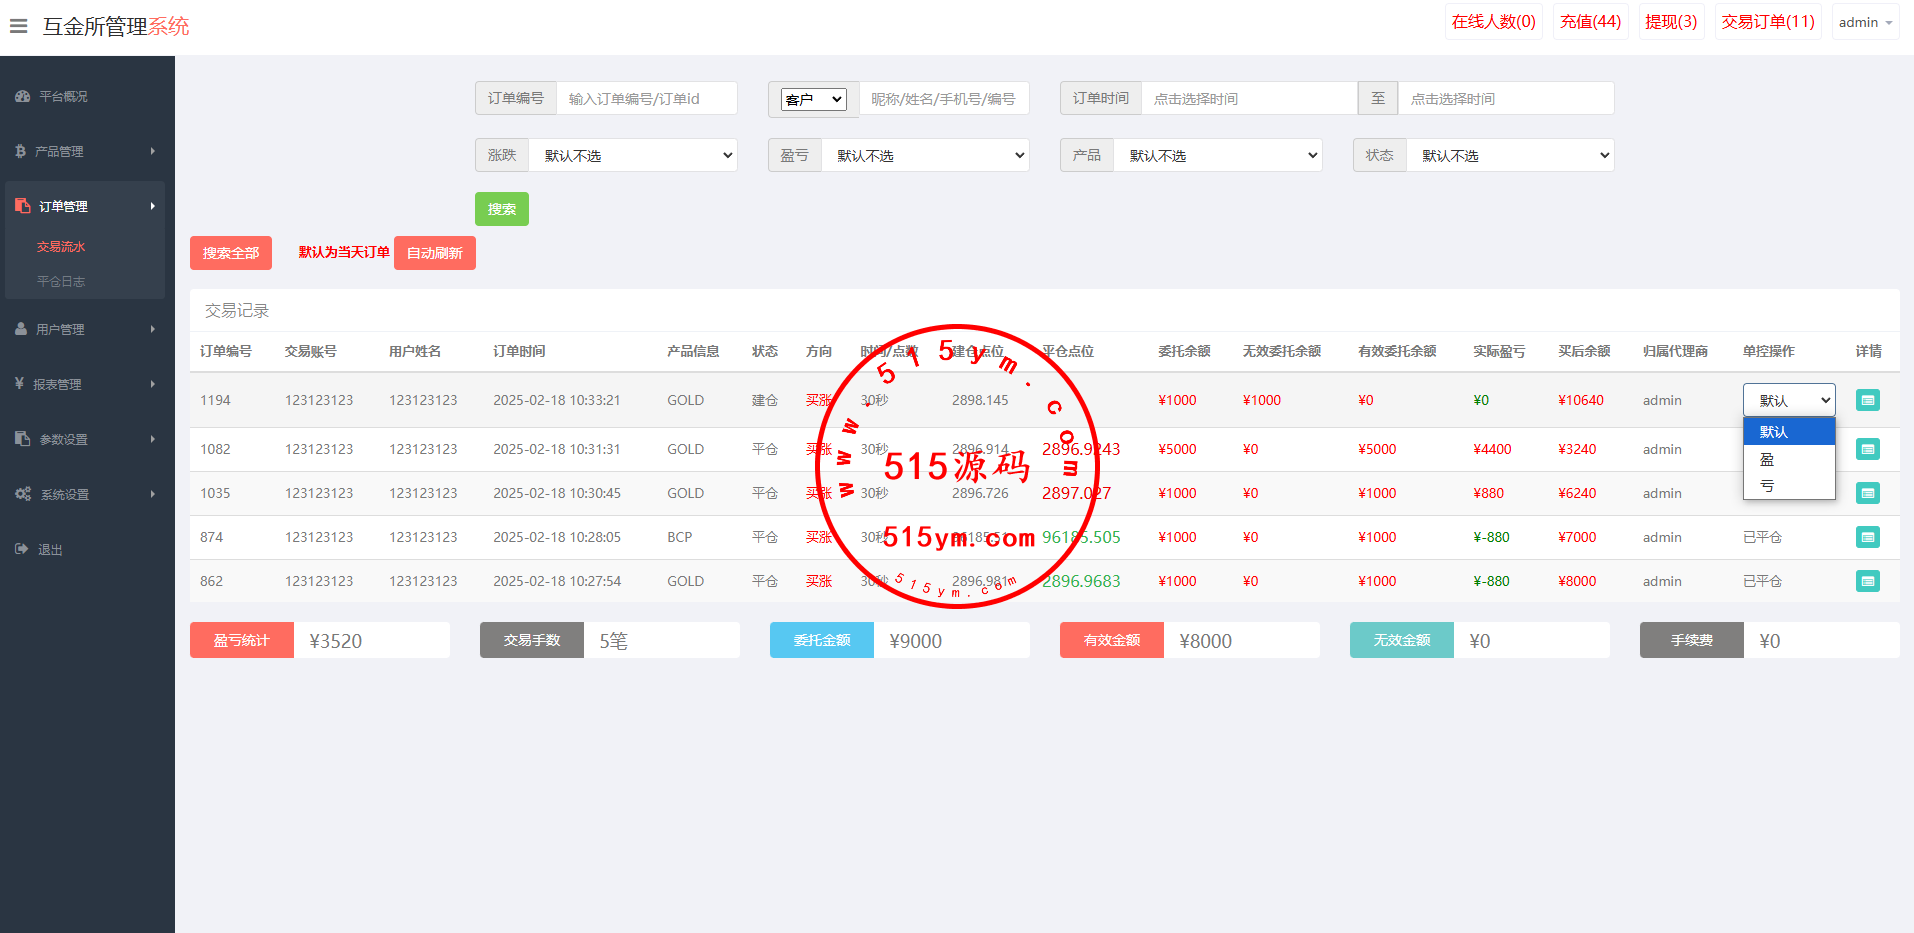The width and height of the screenshot is (1914, 933).
Task: Open details icon for order 1082
Action: 1867,449
